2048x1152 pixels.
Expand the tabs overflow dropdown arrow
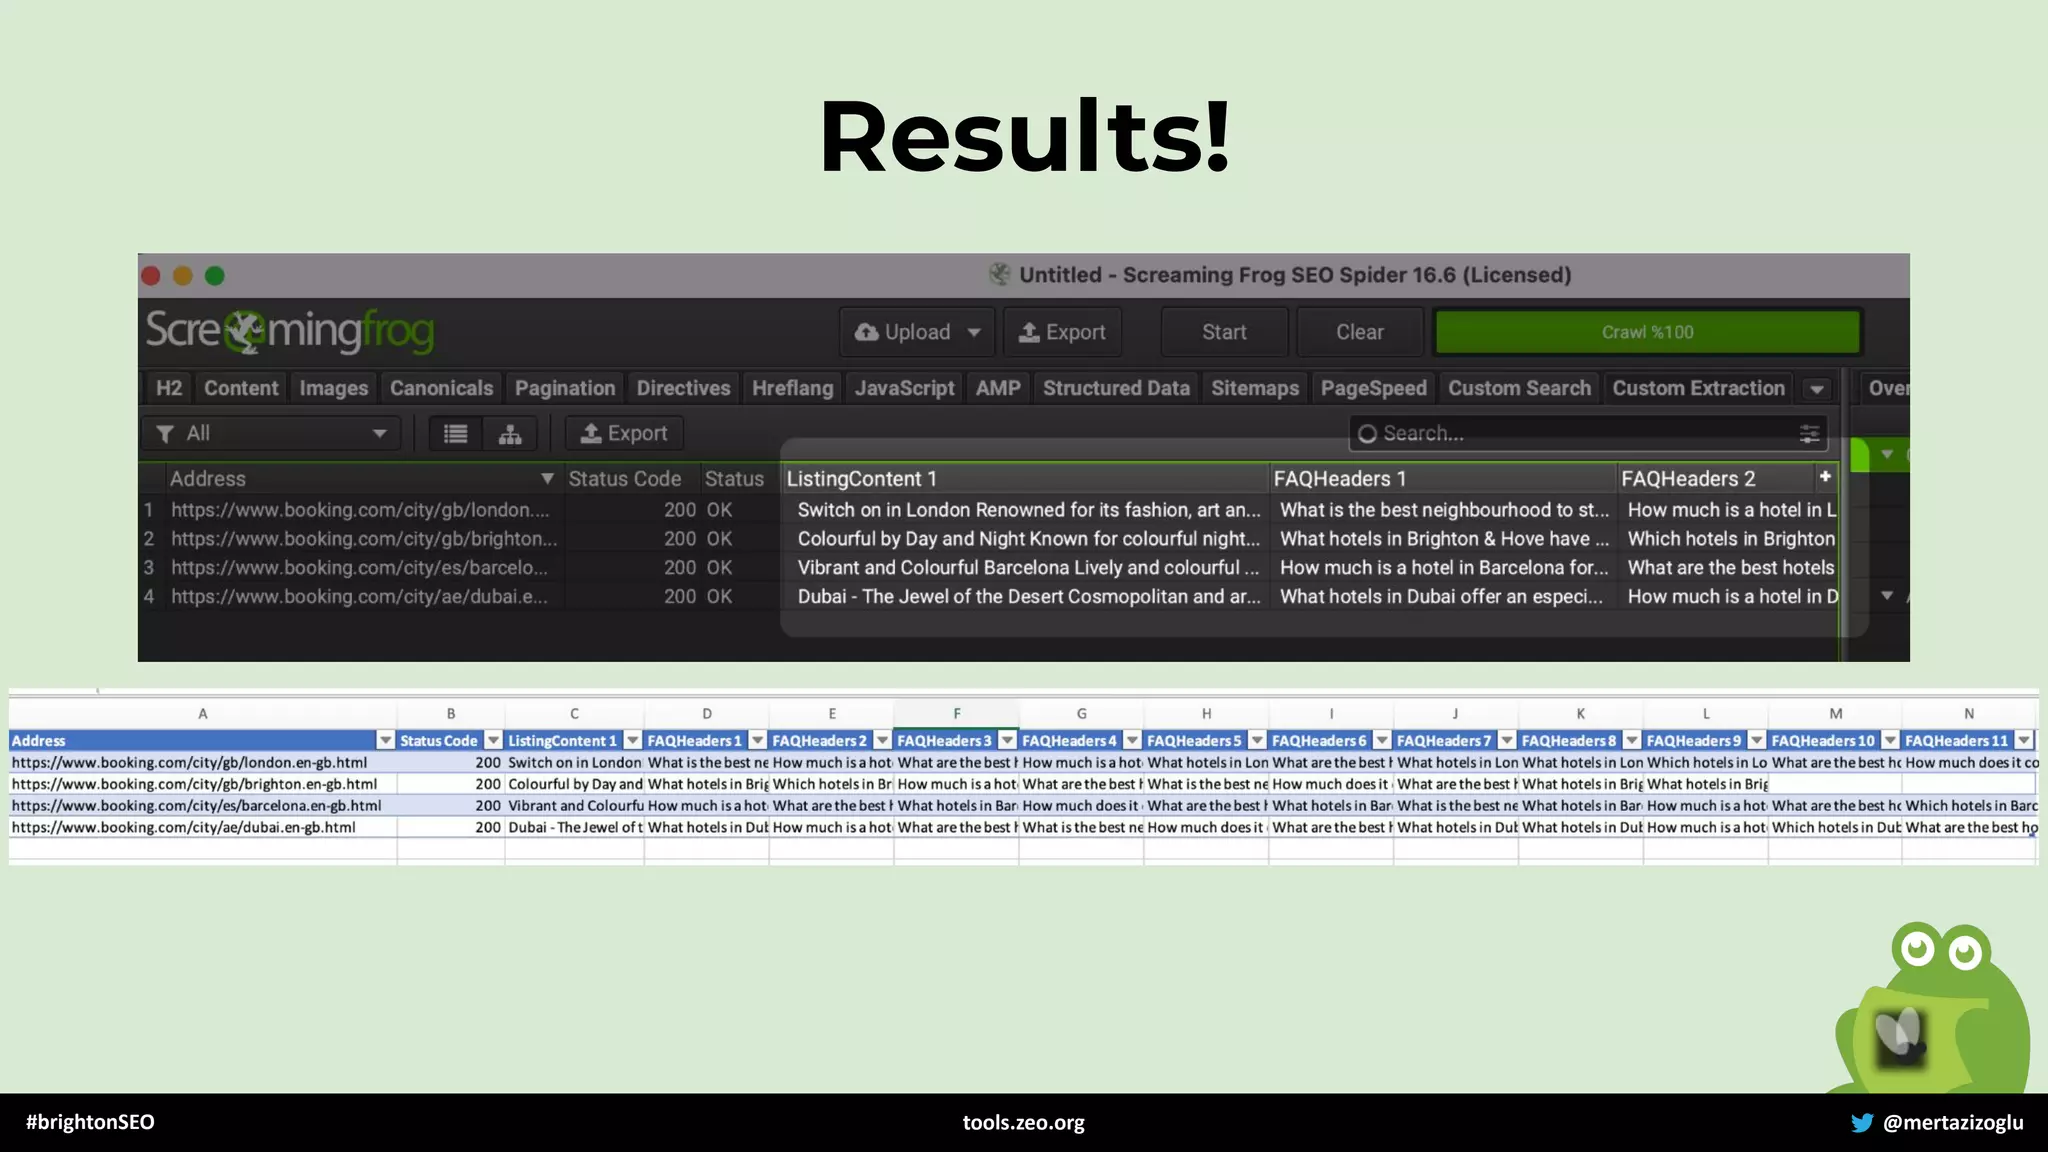click(x=1817, y=389)
